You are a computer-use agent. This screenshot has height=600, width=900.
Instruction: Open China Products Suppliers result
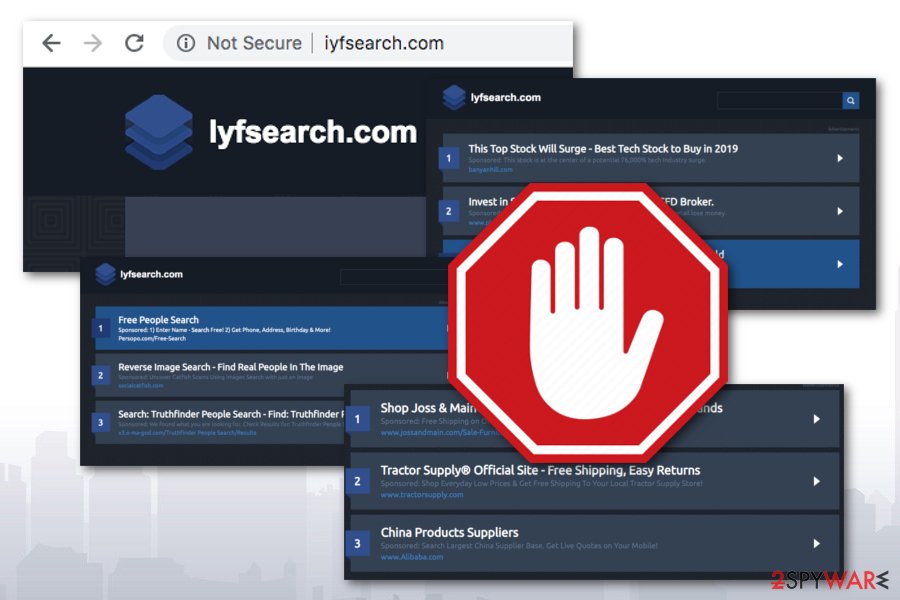[x=449, y=532]
